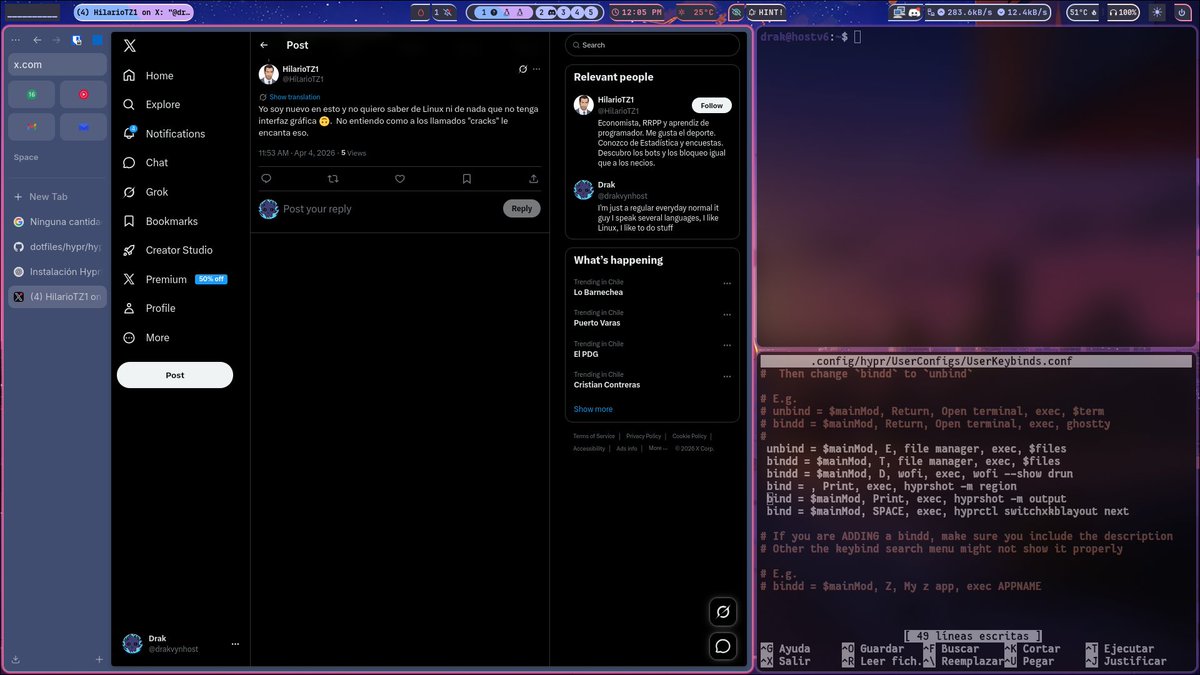Click the x.com address bar
The height and width of the screenshot is (675, 1200).
[x=57, y=64]
